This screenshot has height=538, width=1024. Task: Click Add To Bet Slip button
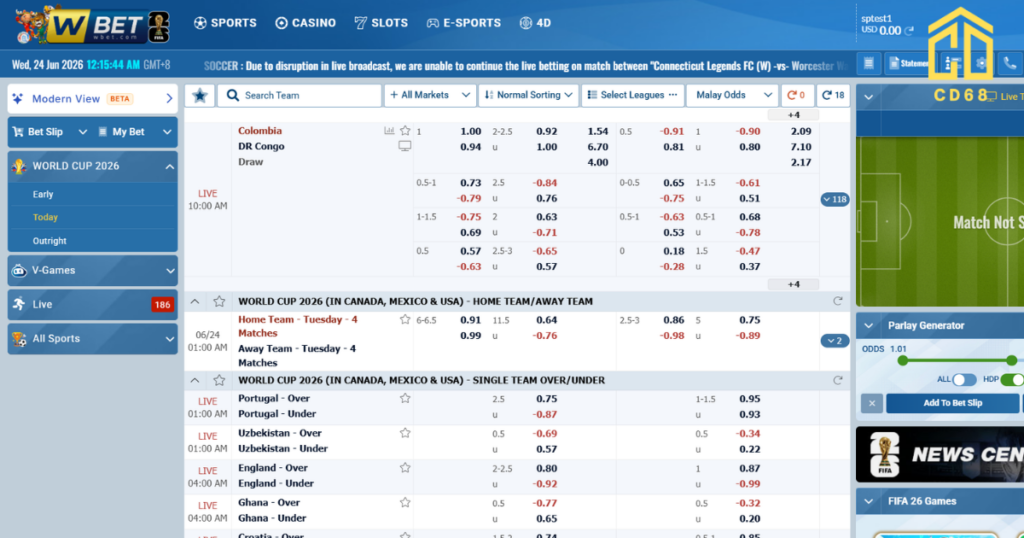[x=952, y=403]
